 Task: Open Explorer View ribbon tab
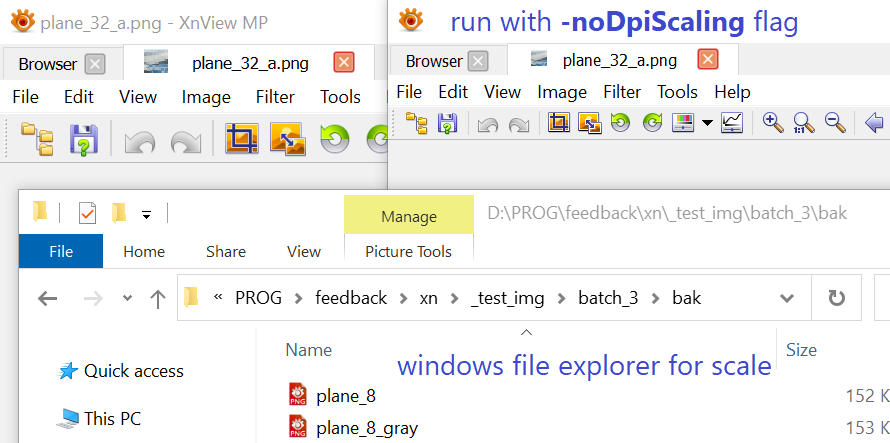[x=304, y=252]
